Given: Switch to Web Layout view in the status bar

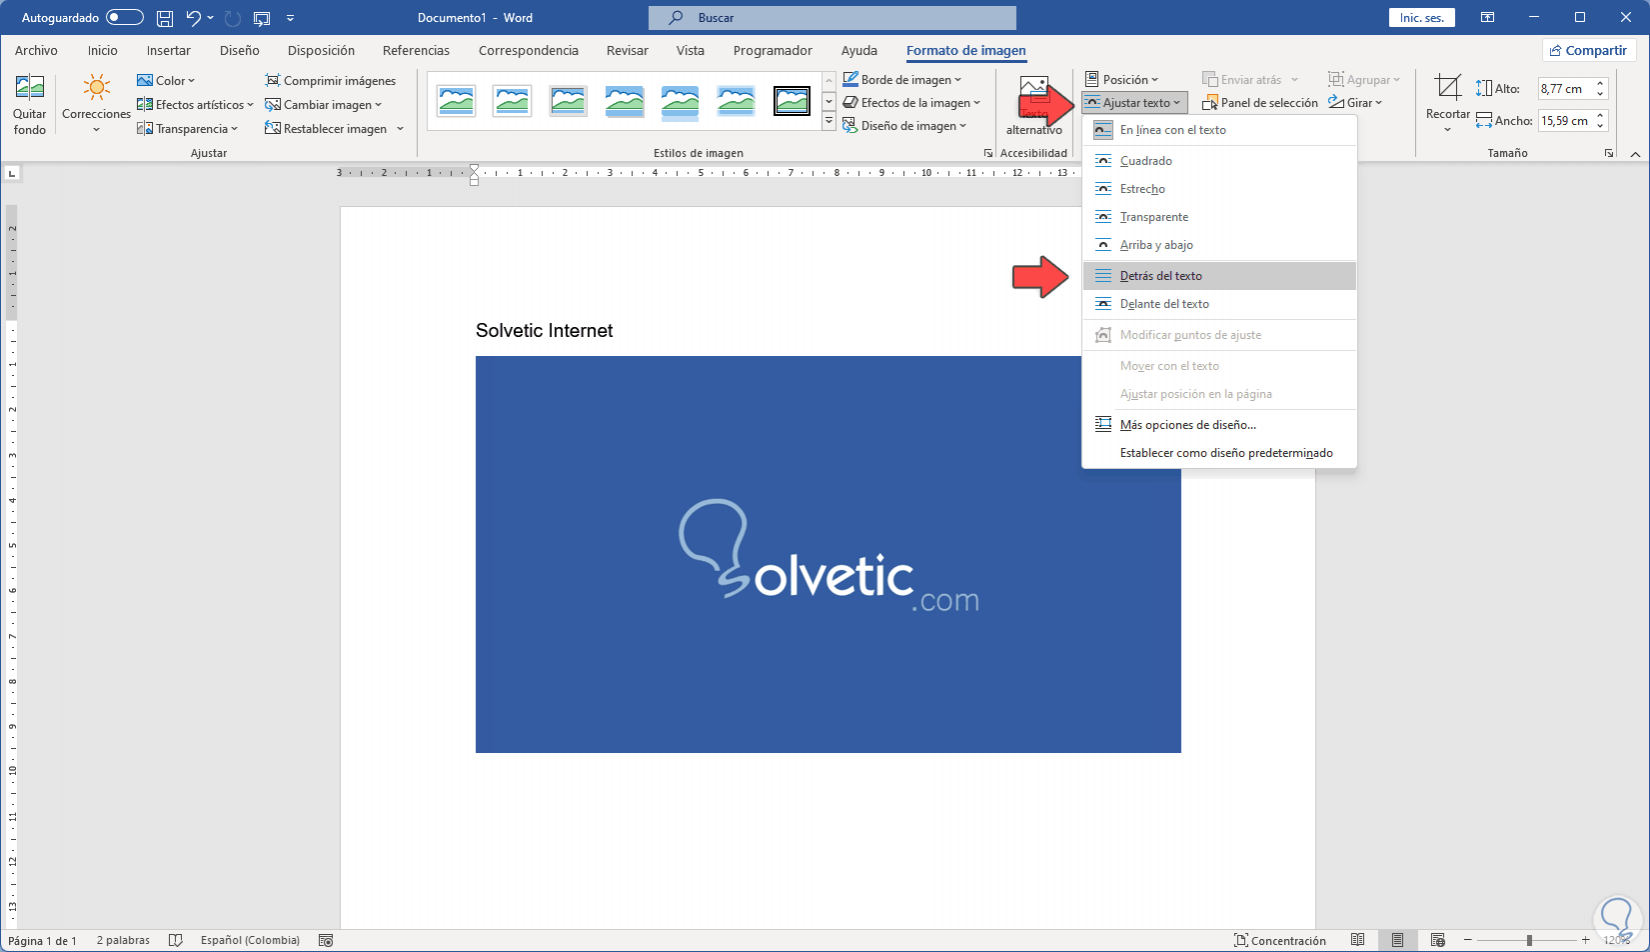Looking at the screenshot, I should pos(1437,940).
